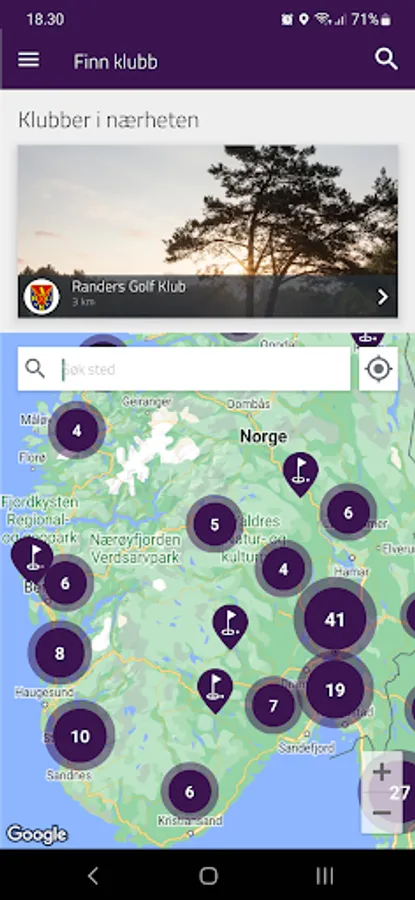Expand the cluster marked 10 near Sandnes

(x=80, y=736)
